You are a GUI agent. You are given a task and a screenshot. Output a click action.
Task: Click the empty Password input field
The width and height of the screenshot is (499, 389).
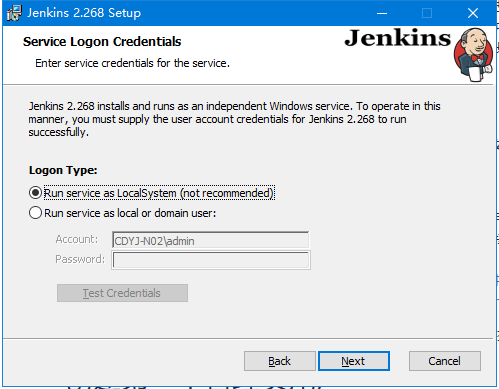pyautogui.click(x=211, y=260)
